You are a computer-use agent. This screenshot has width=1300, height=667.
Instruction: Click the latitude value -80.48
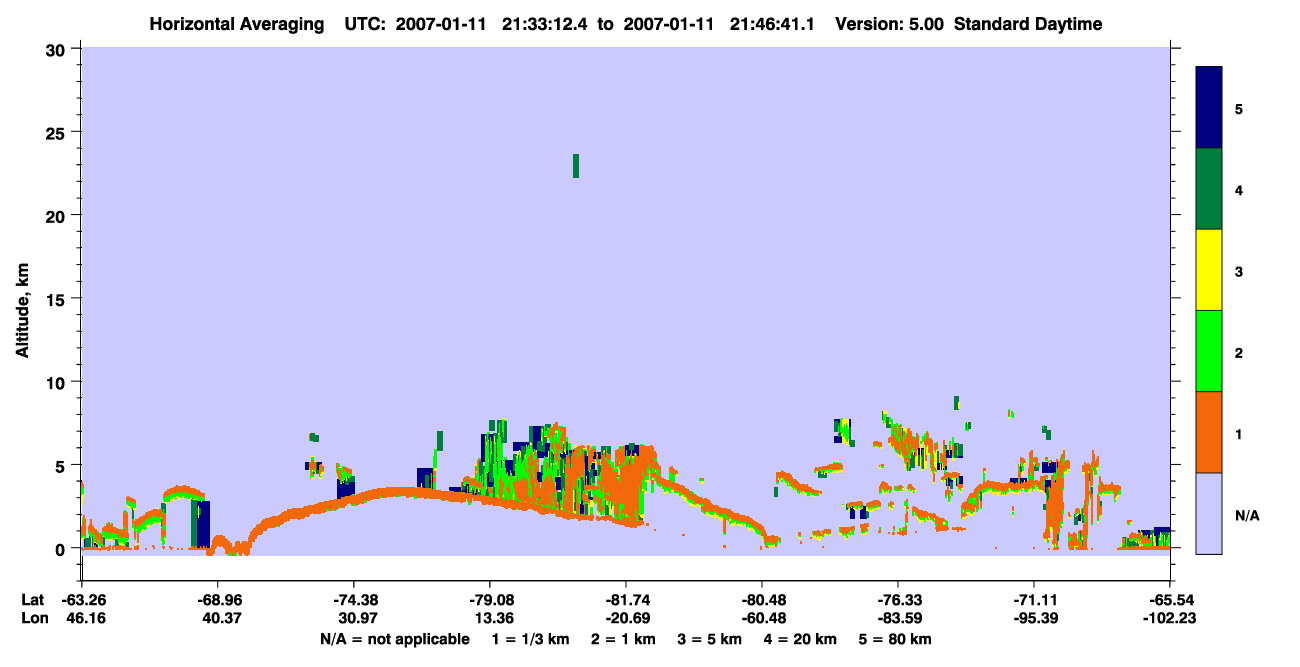click(x=762, y=600)
